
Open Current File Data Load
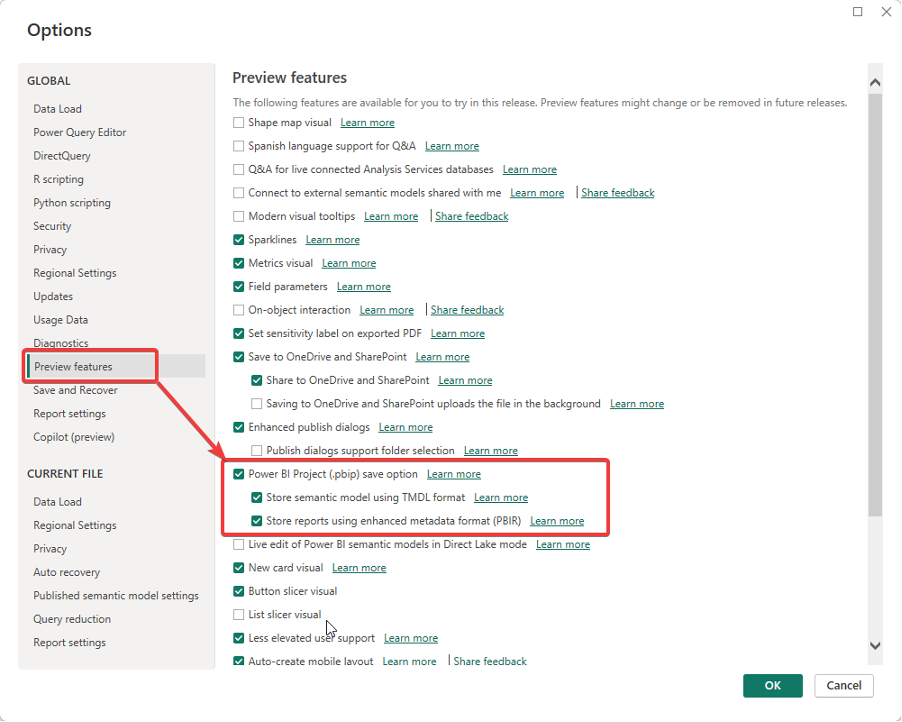click(x=58, y=502)
